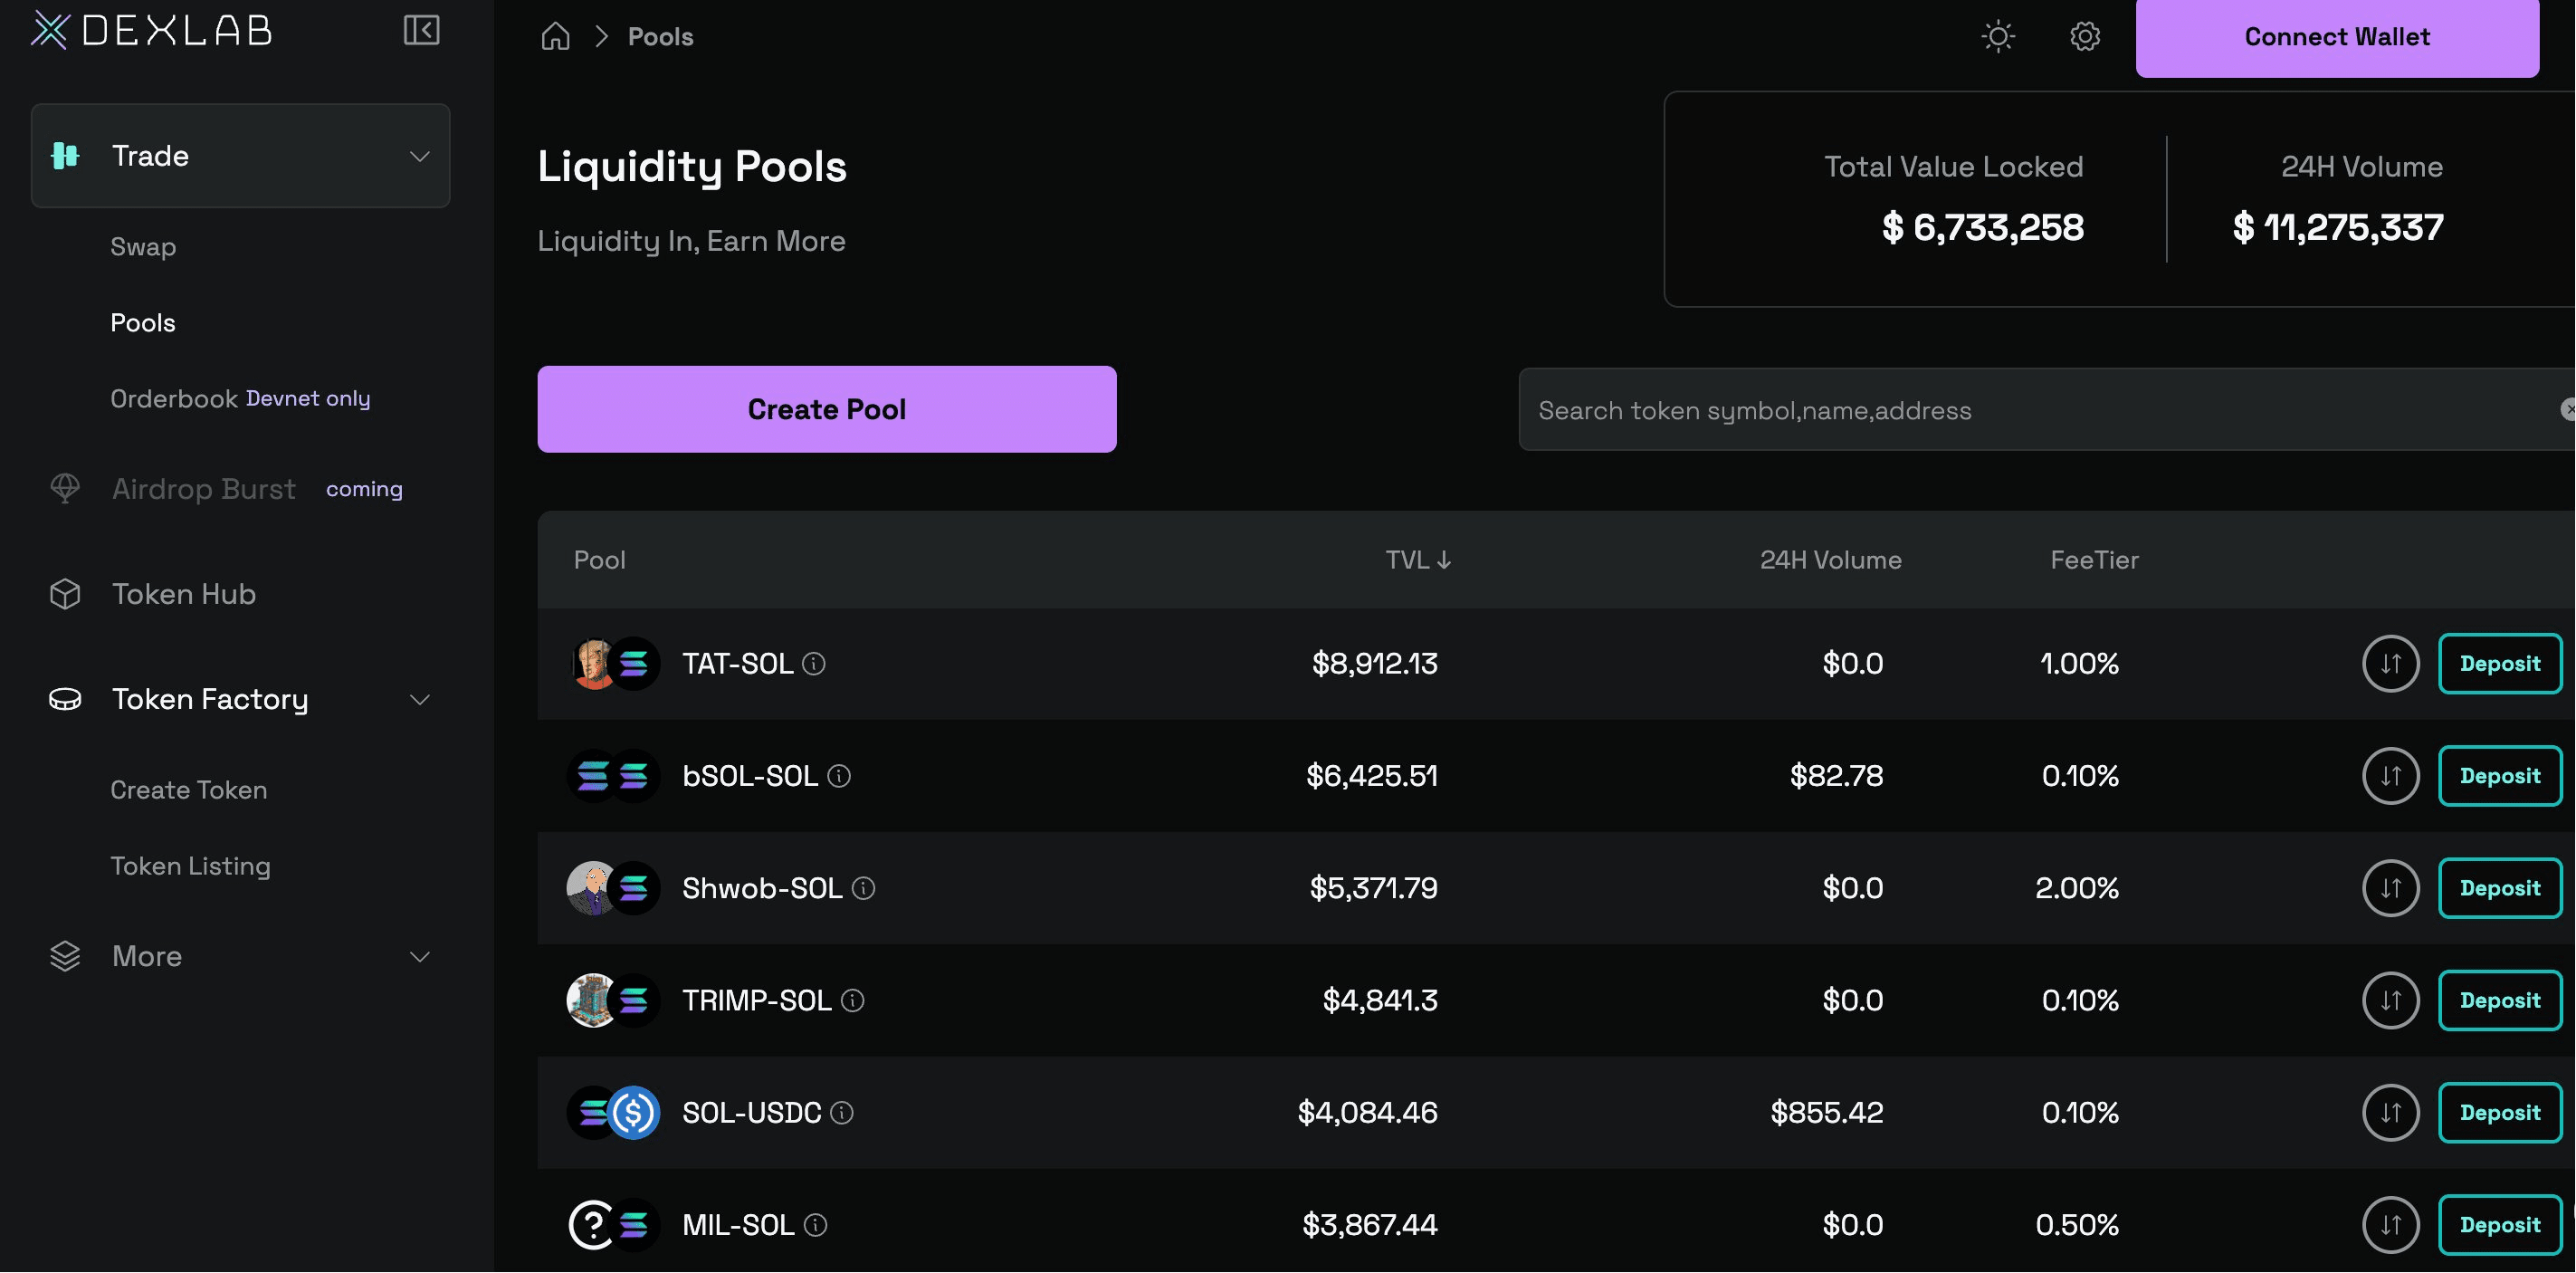
Task: Click info icon next to TAT-SOL
Action: pyautogui.click(x=814, y=664)
